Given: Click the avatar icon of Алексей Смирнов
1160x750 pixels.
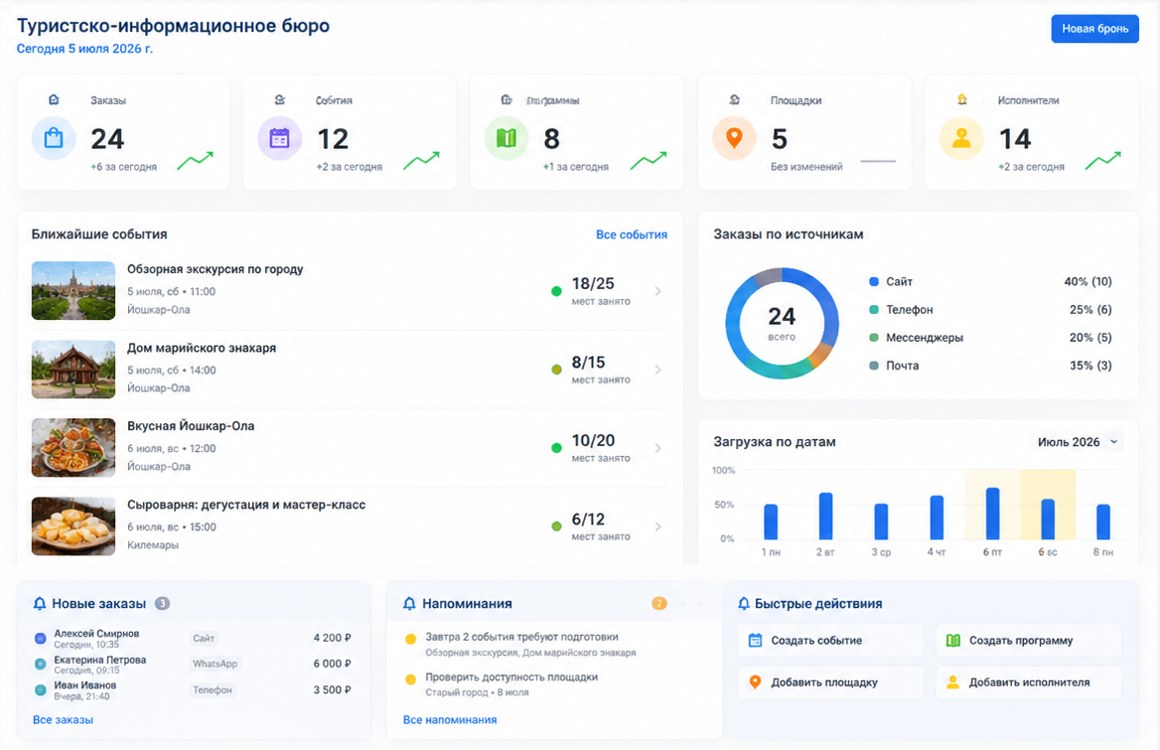Looking at the screenshot, I should [x=41, y=638].
